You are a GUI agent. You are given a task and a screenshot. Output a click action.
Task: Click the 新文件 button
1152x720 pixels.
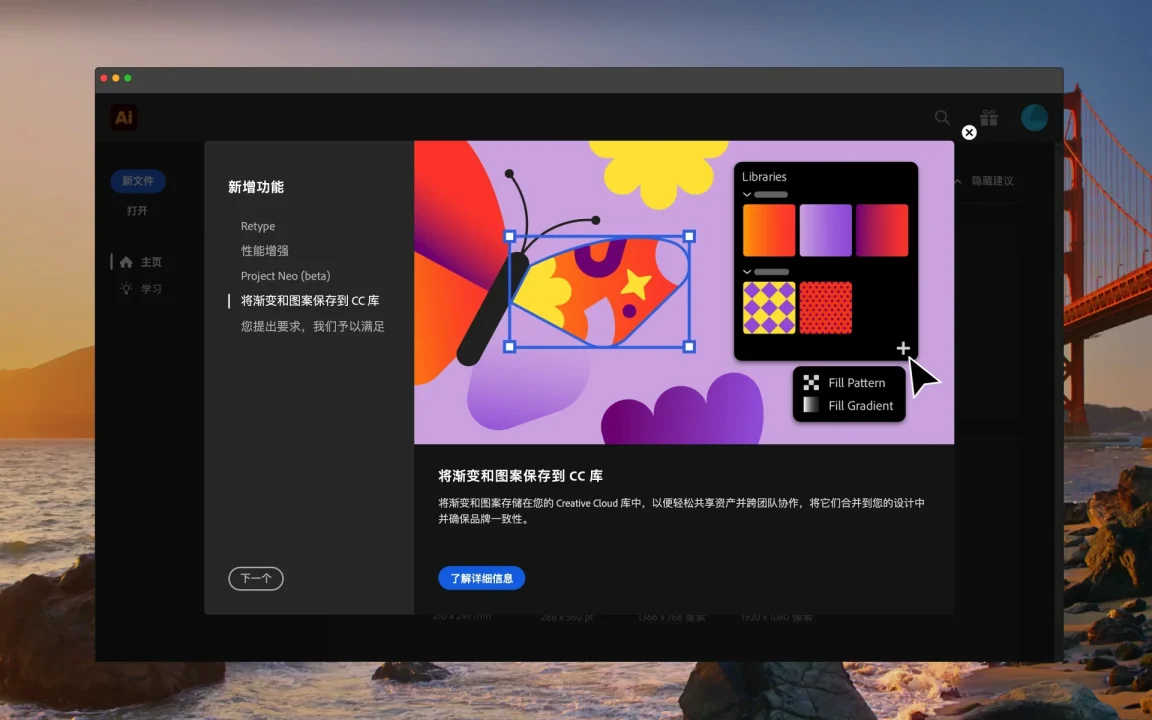coord(138,181)
